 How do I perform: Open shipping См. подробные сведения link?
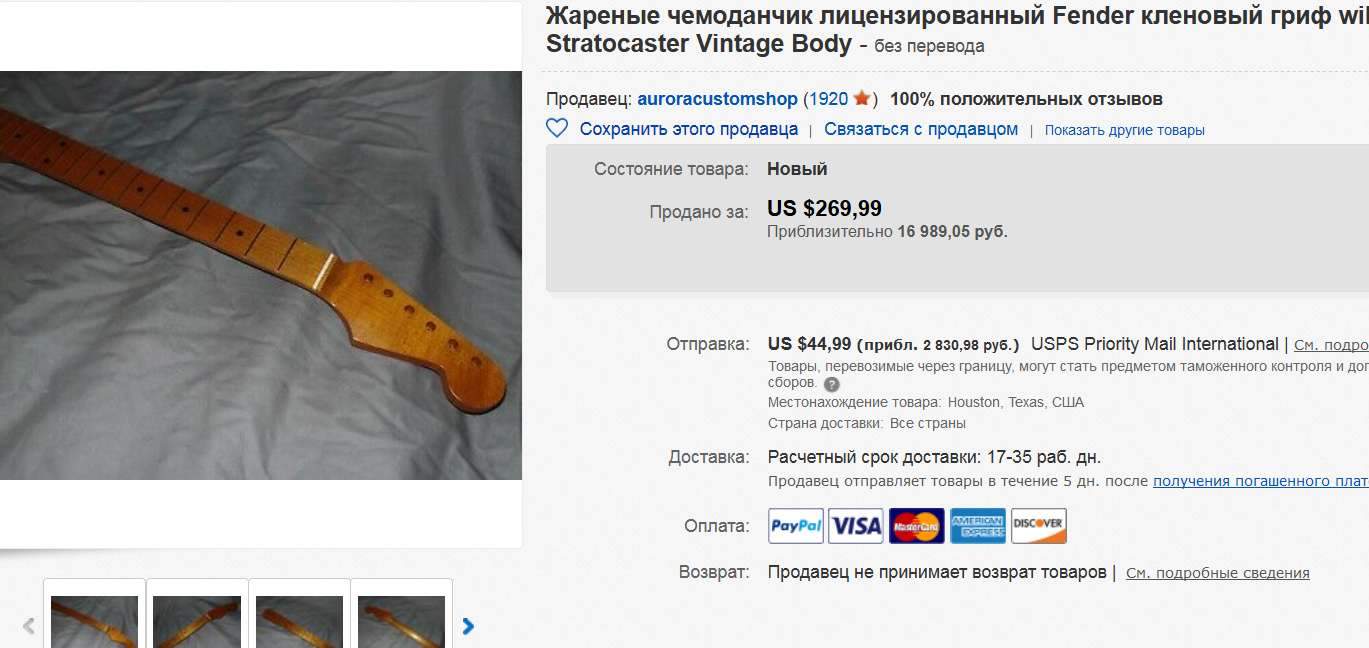[1331, 345]
